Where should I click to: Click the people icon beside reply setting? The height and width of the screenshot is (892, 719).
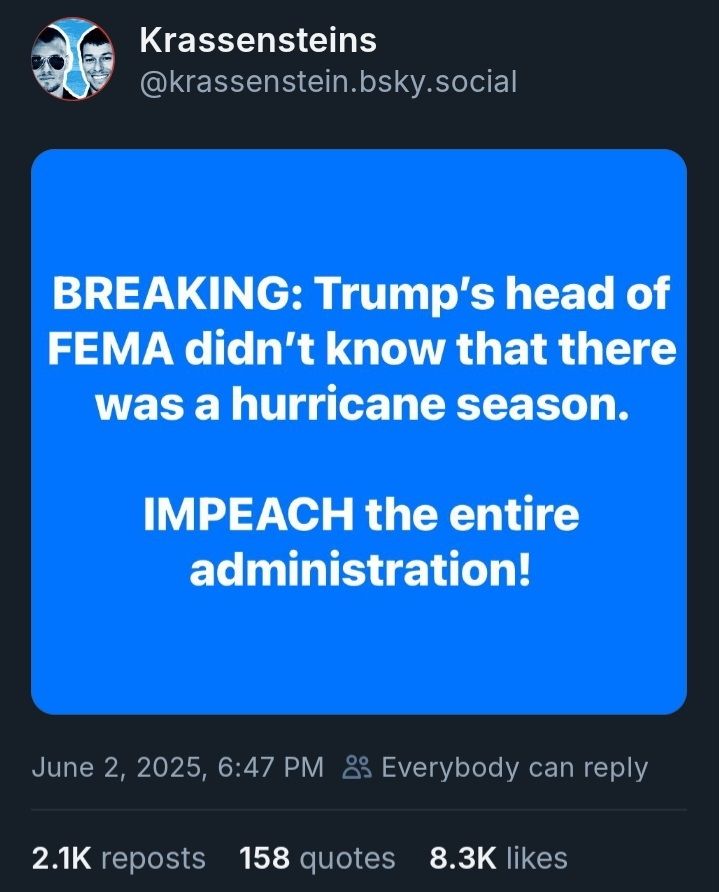pos(357,768)
